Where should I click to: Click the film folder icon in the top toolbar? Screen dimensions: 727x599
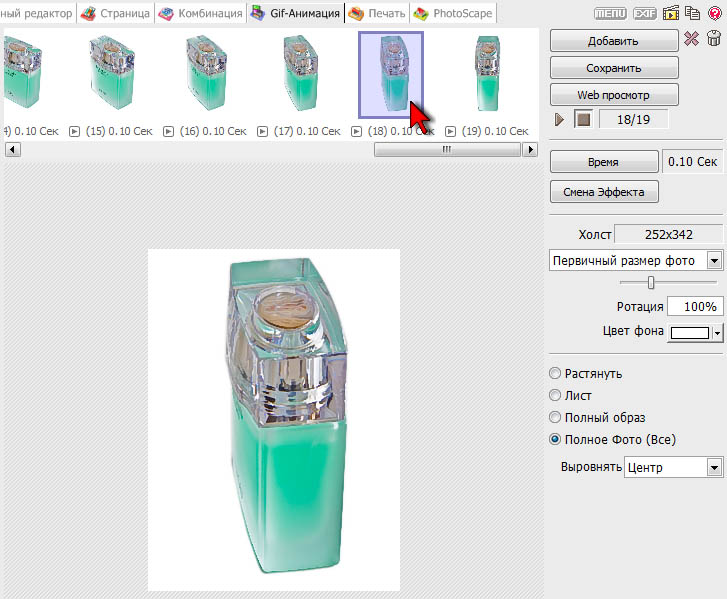pos(670,13)
